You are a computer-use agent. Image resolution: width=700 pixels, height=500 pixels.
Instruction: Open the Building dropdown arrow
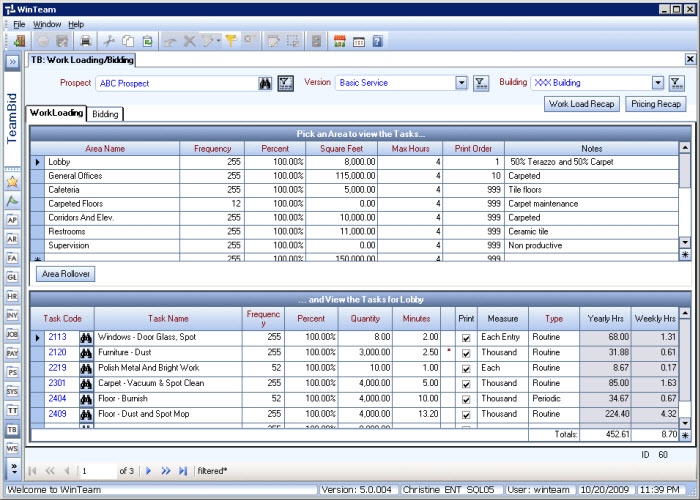coord(658,83)
